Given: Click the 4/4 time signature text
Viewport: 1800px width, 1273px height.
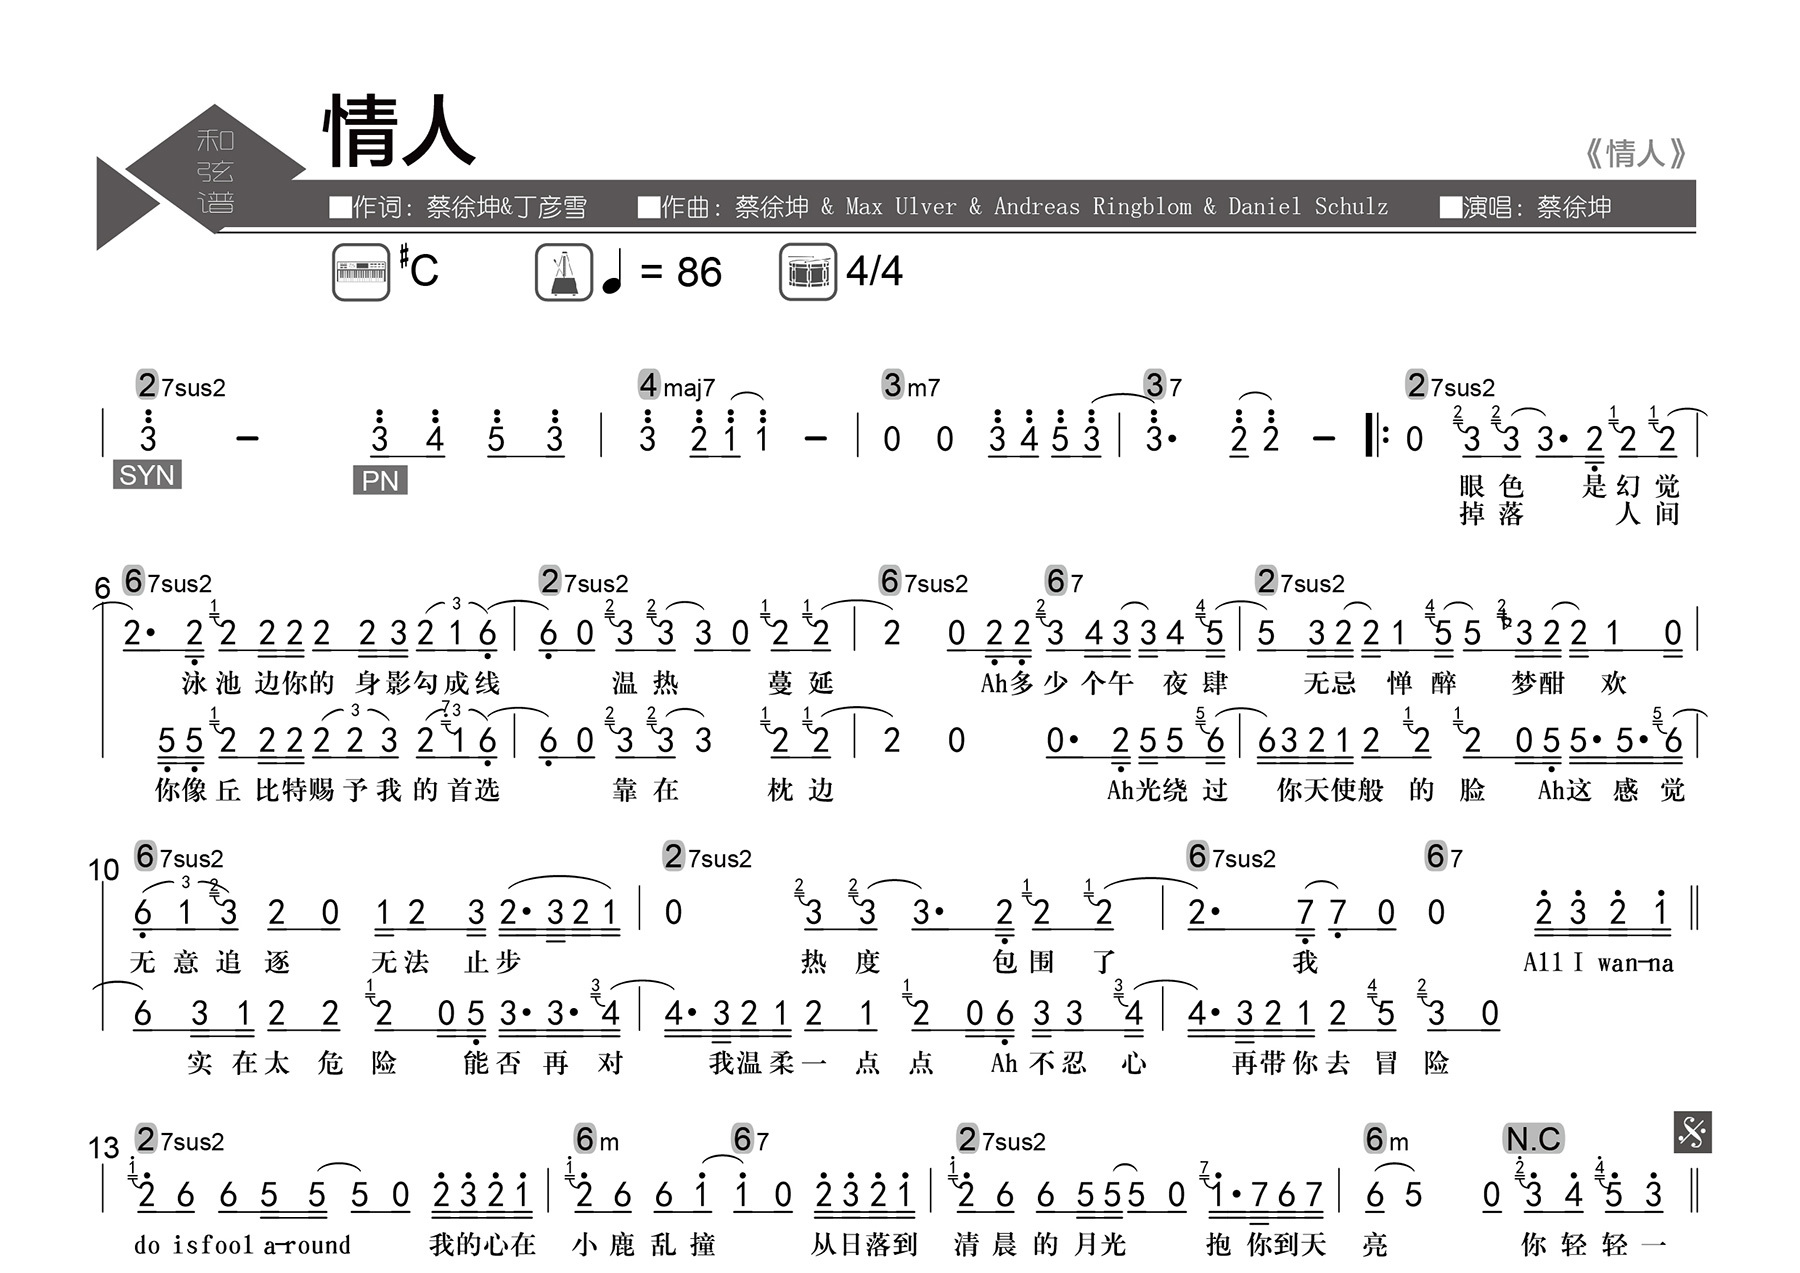Looking at the screenshot, I should [x=874, y=271].
